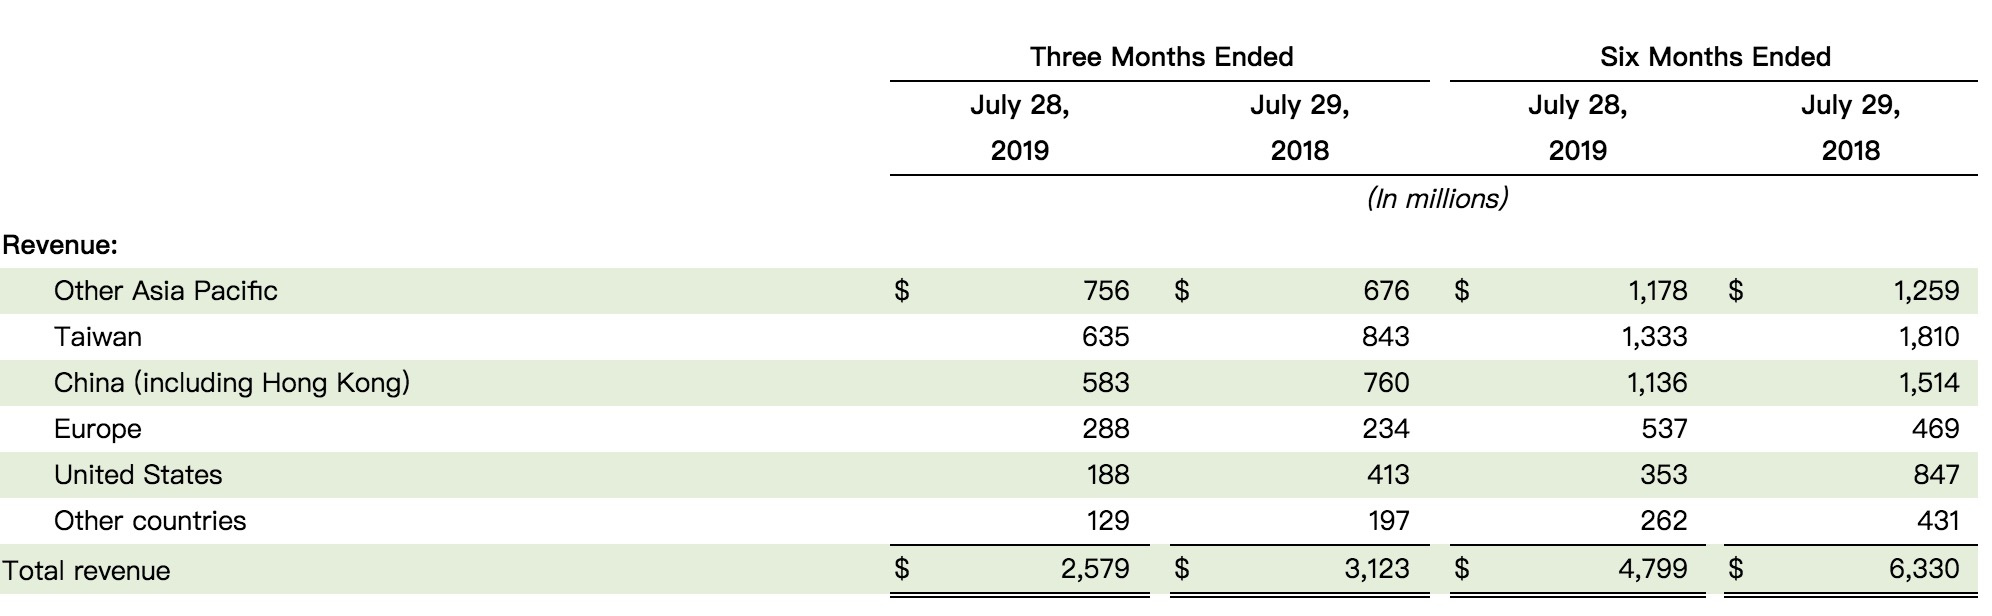
Task: Click the (In millions) note
Action: click(1437, 199)
